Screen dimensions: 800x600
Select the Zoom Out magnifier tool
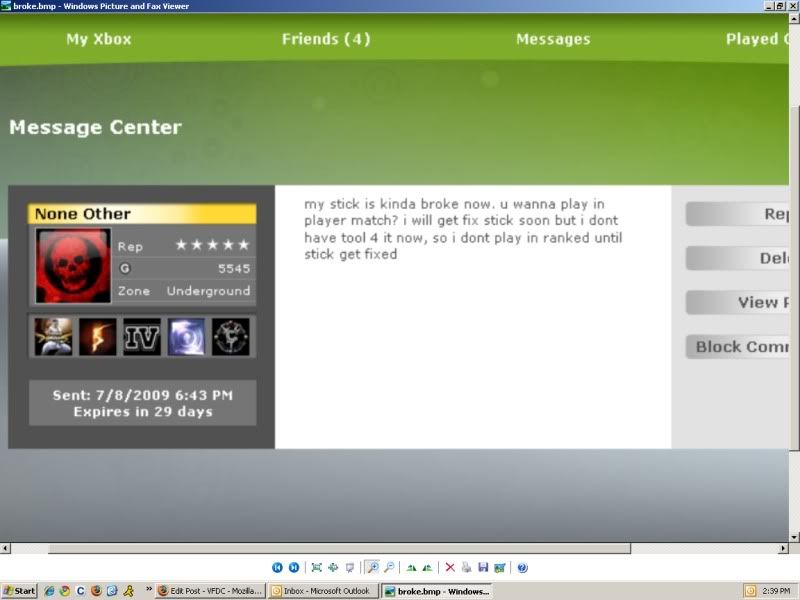[x=389, y=567]
